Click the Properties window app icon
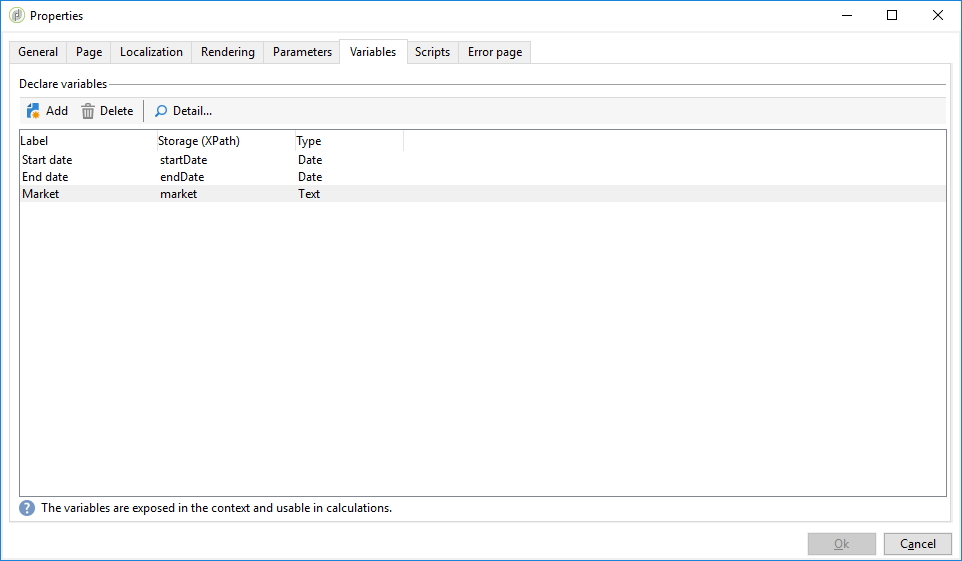This screenshot has width=962, height=561. click(16, 16)
